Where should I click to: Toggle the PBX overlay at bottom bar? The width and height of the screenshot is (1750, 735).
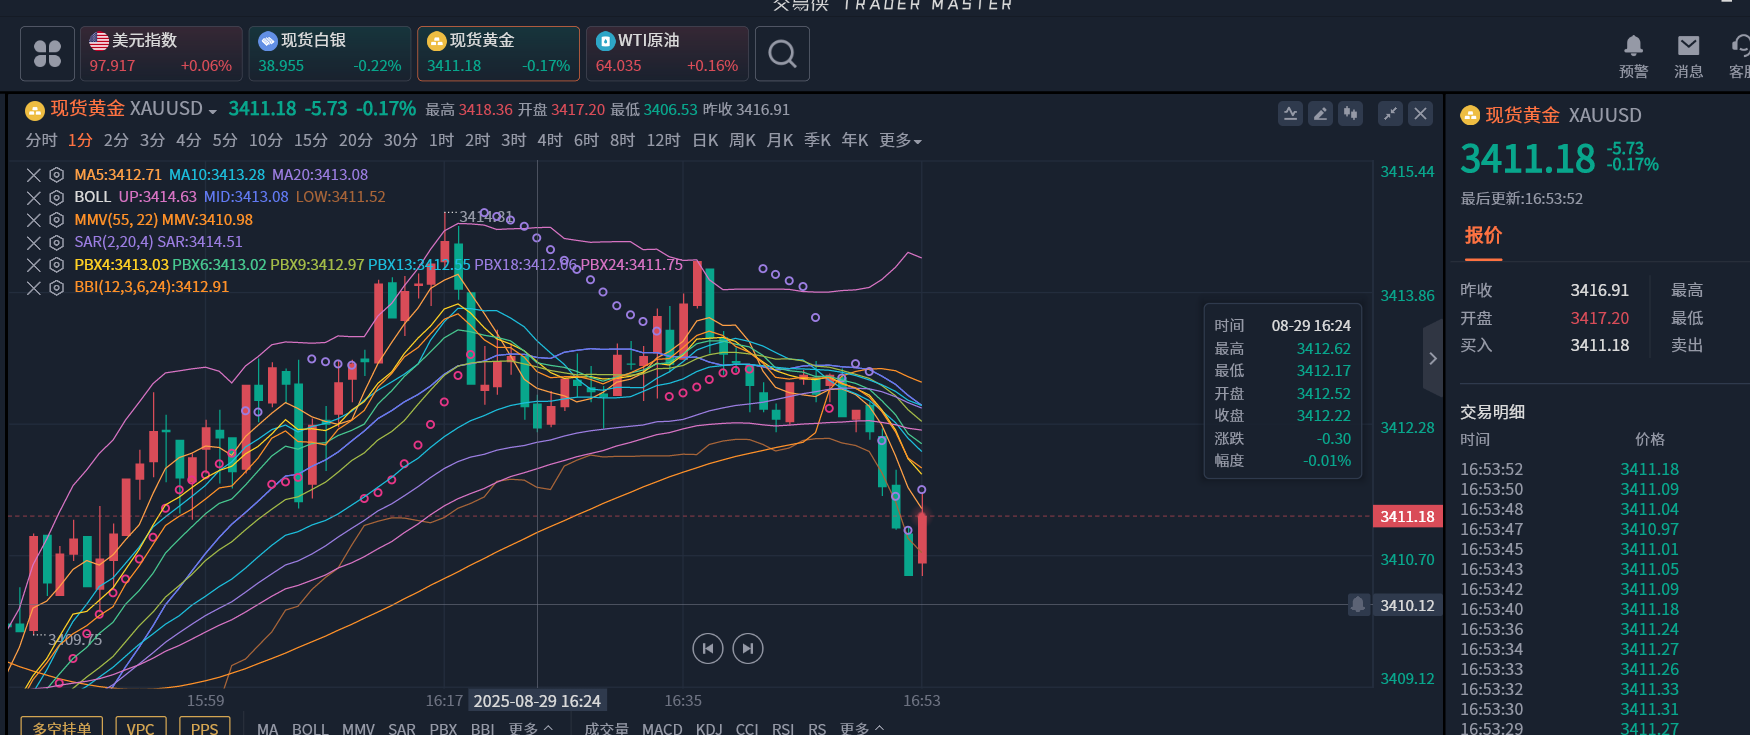click(x=443, y=729)
